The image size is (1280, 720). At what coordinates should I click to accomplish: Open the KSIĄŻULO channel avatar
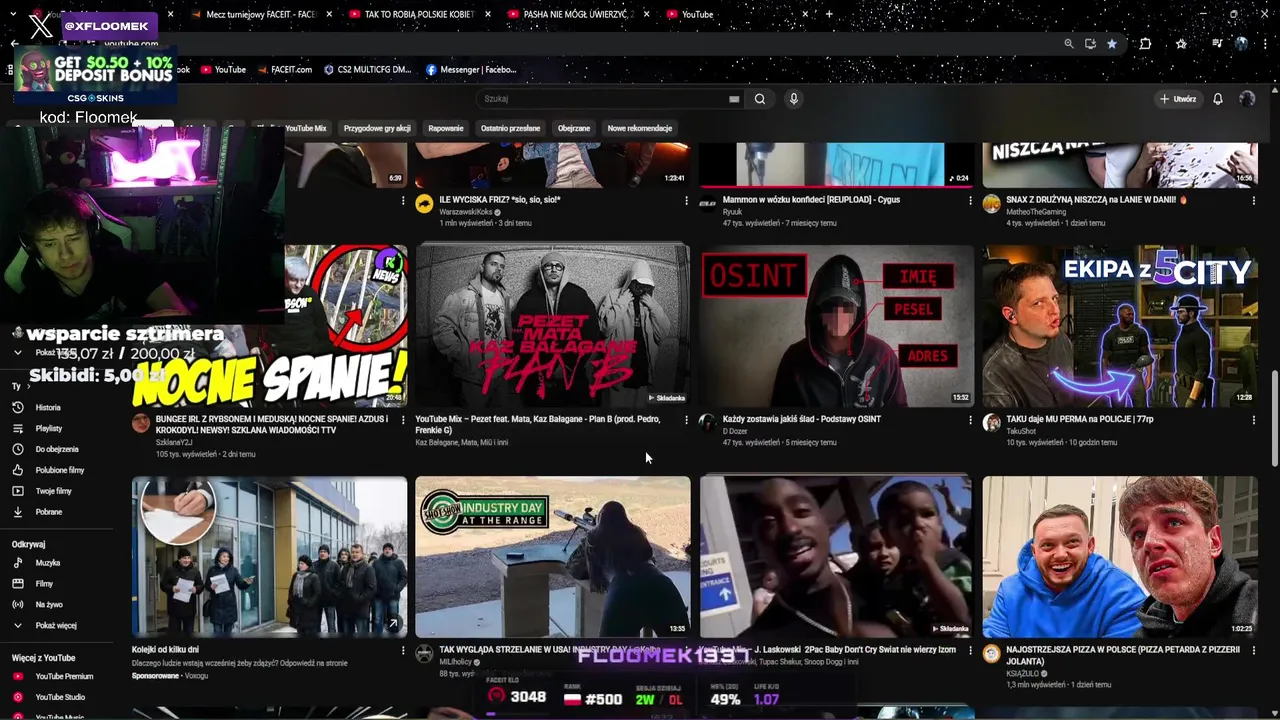coord(991,654)
